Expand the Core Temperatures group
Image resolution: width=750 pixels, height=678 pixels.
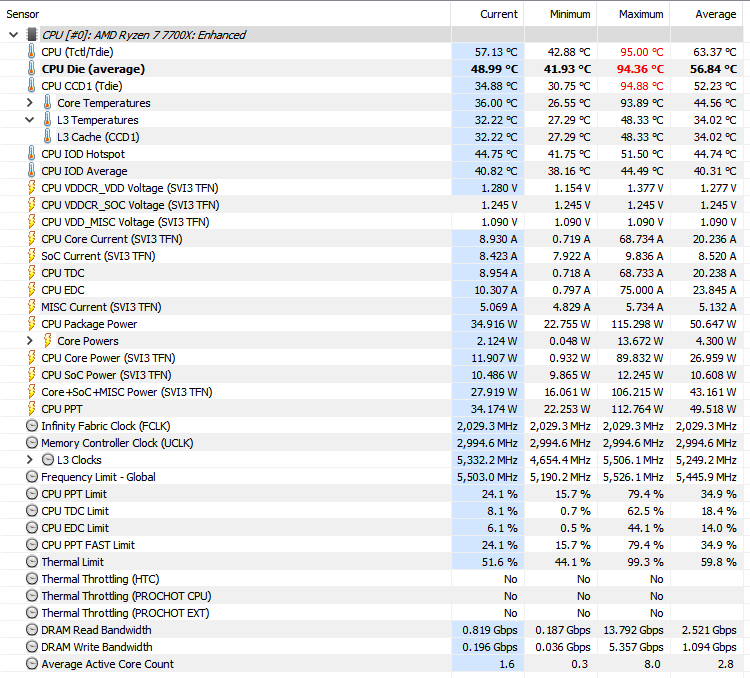click(x=30, y=103)
